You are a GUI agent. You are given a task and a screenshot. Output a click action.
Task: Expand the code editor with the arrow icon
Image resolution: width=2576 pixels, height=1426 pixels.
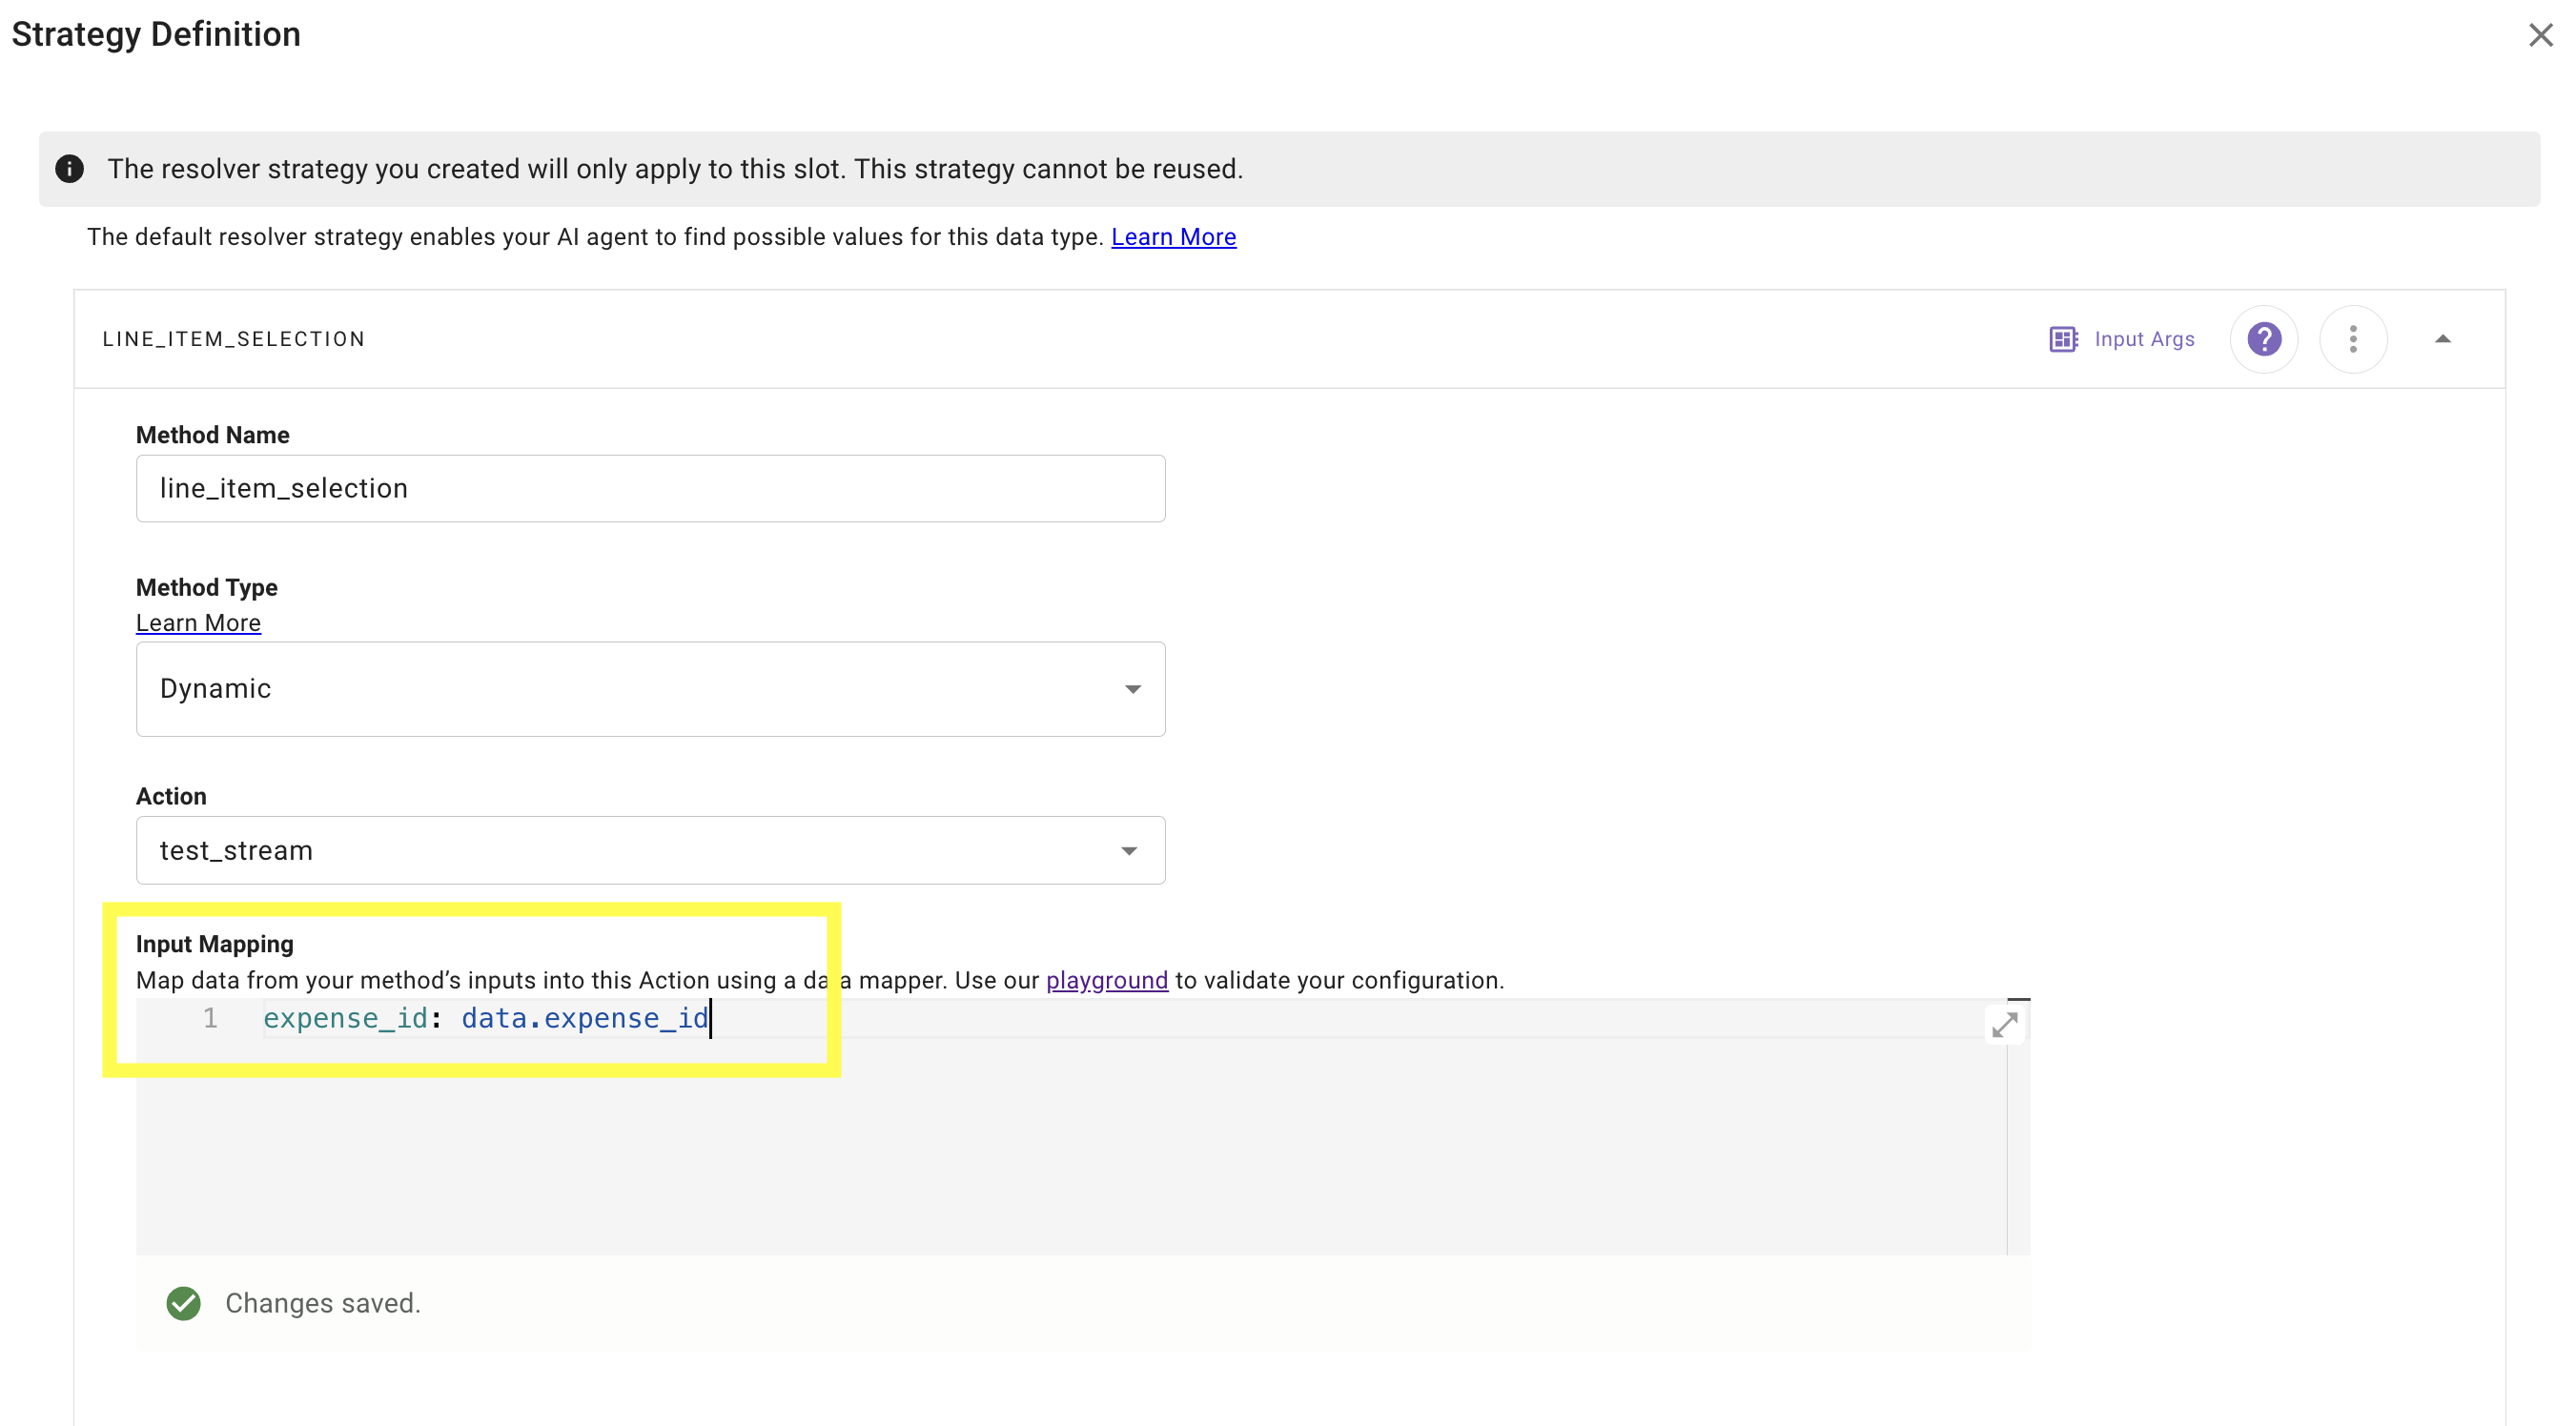[x=2004, y=1024]
